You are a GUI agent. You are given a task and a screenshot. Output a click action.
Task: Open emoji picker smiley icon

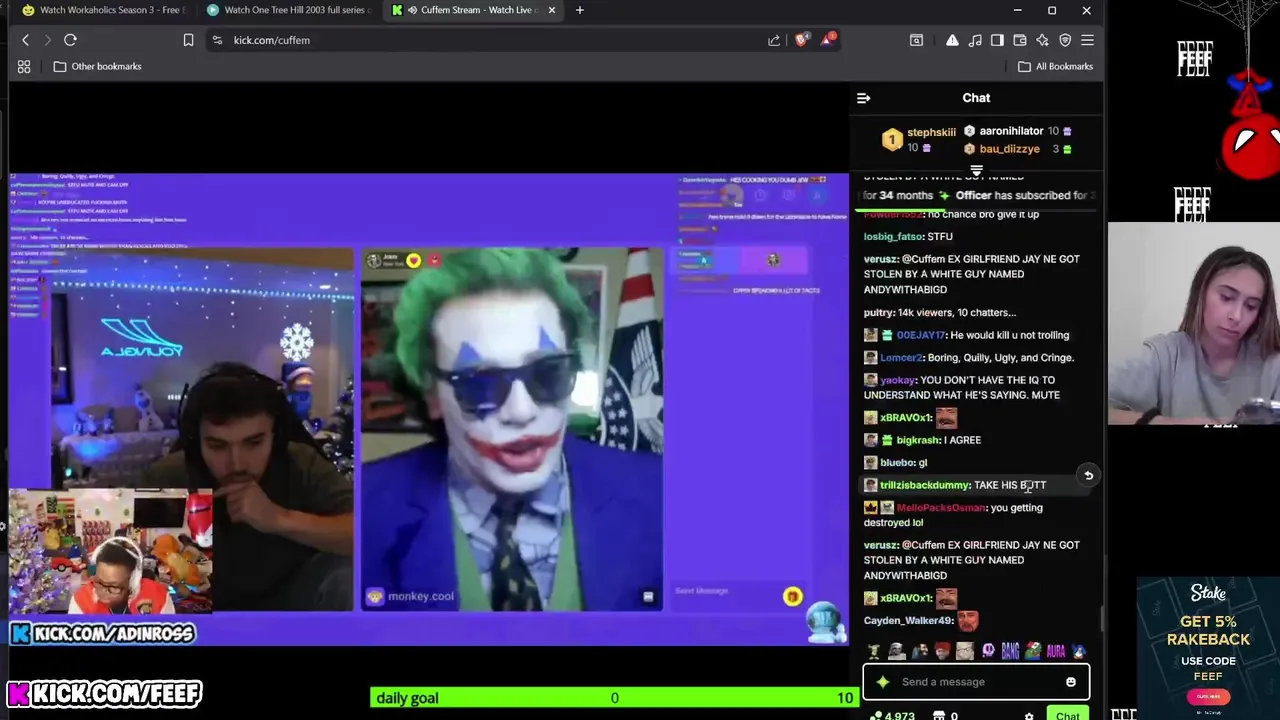pos(1071,682)
